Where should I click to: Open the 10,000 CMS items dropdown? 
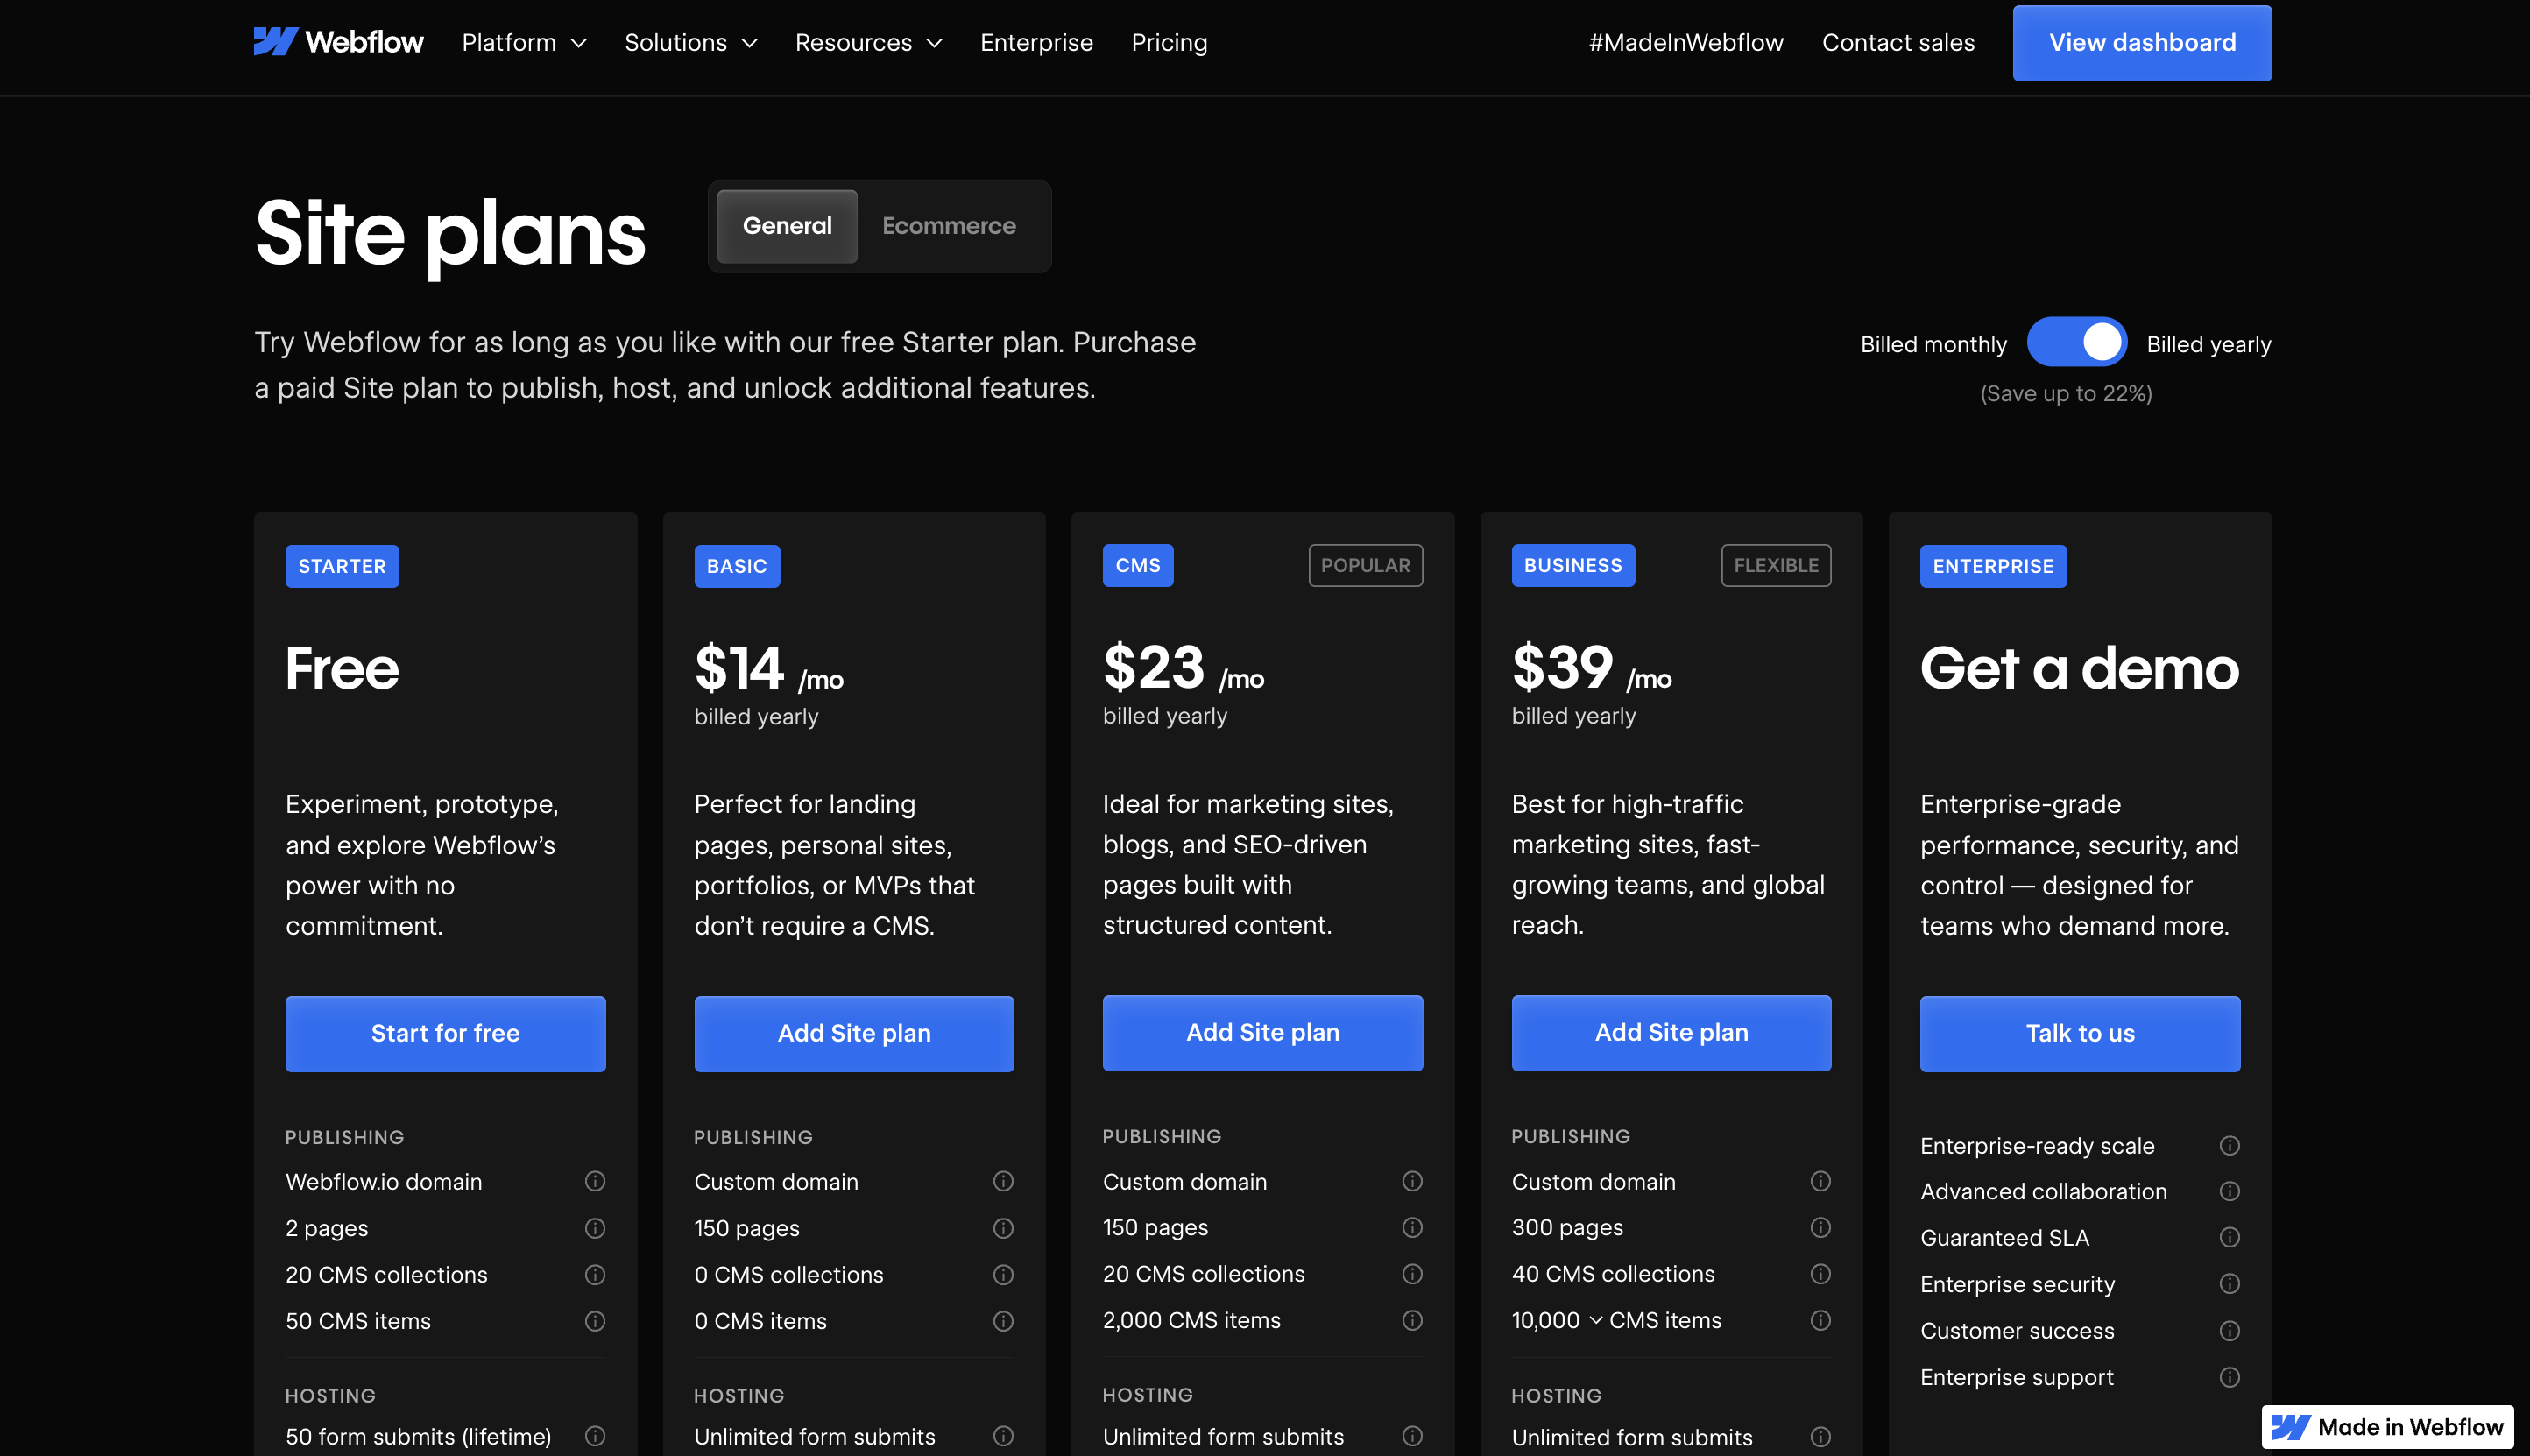tap(1556, 1320)
